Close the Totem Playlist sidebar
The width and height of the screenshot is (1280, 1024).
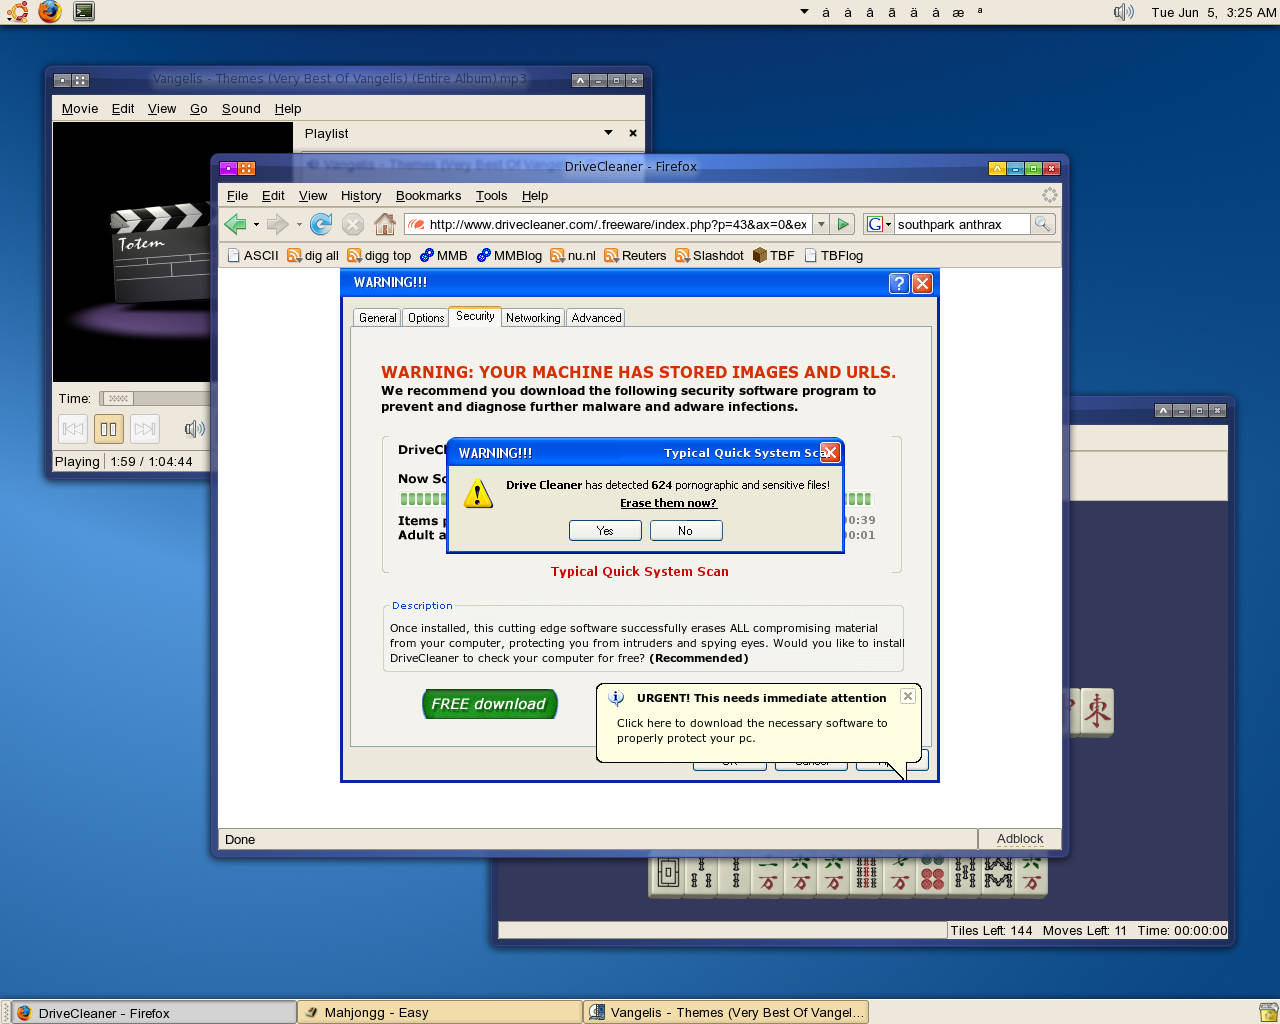pos(633,133)
